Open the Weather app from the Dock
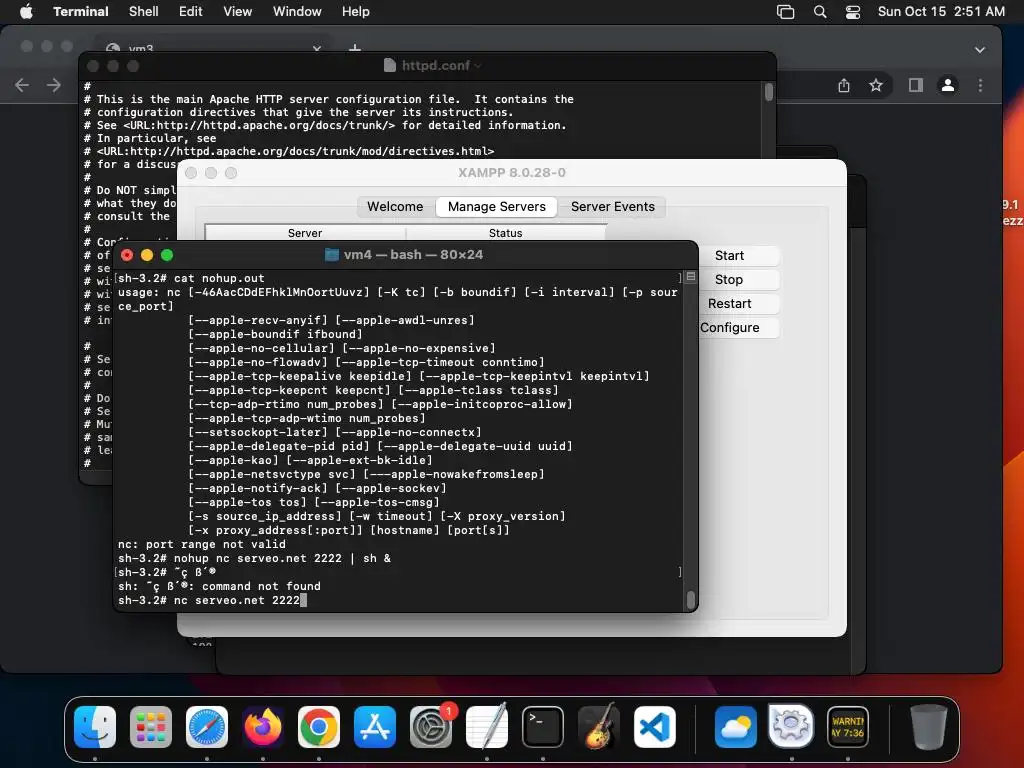1024x768 pixels. point(735,727)
